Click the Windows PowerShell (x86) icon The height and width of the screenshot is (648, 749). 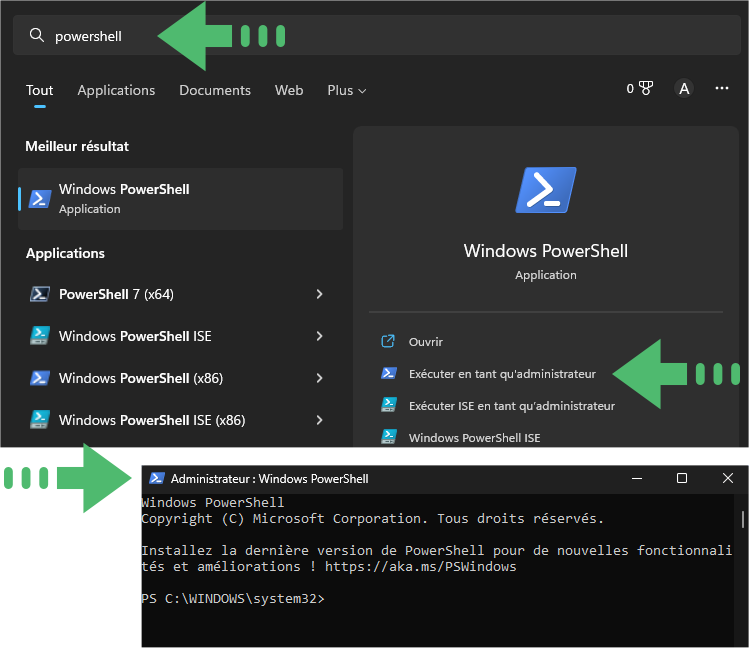40,378
